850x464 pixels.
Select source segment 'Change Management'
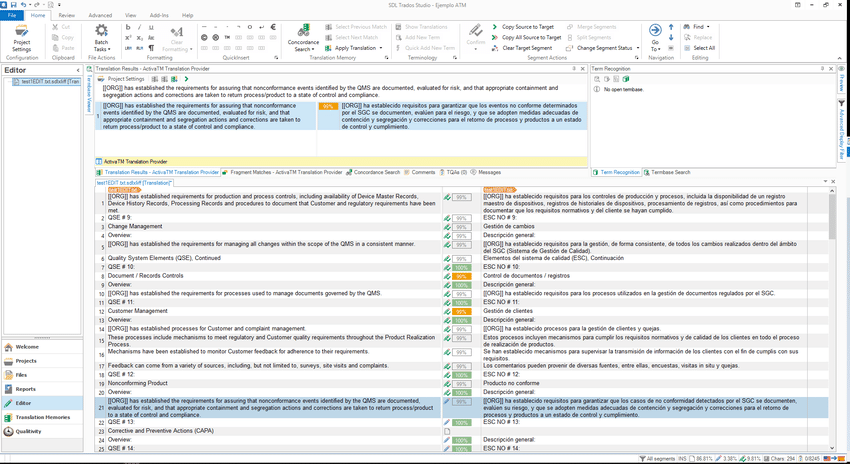[x=135, y=227]
